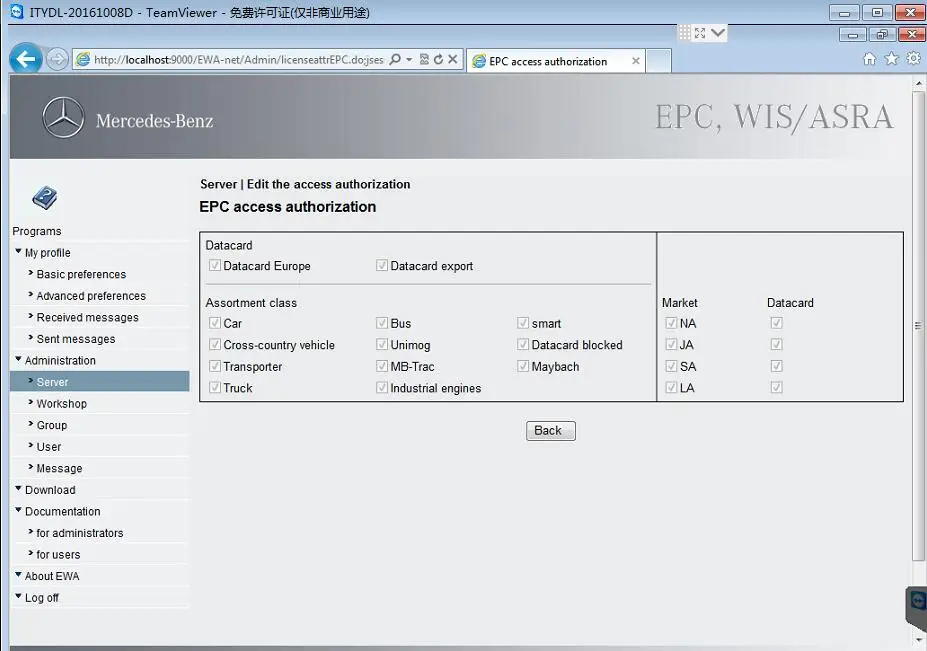Click TeamViewer fullscreen toggle icon
The width and height of the screenshot is (927, 651).
point(700,33)
